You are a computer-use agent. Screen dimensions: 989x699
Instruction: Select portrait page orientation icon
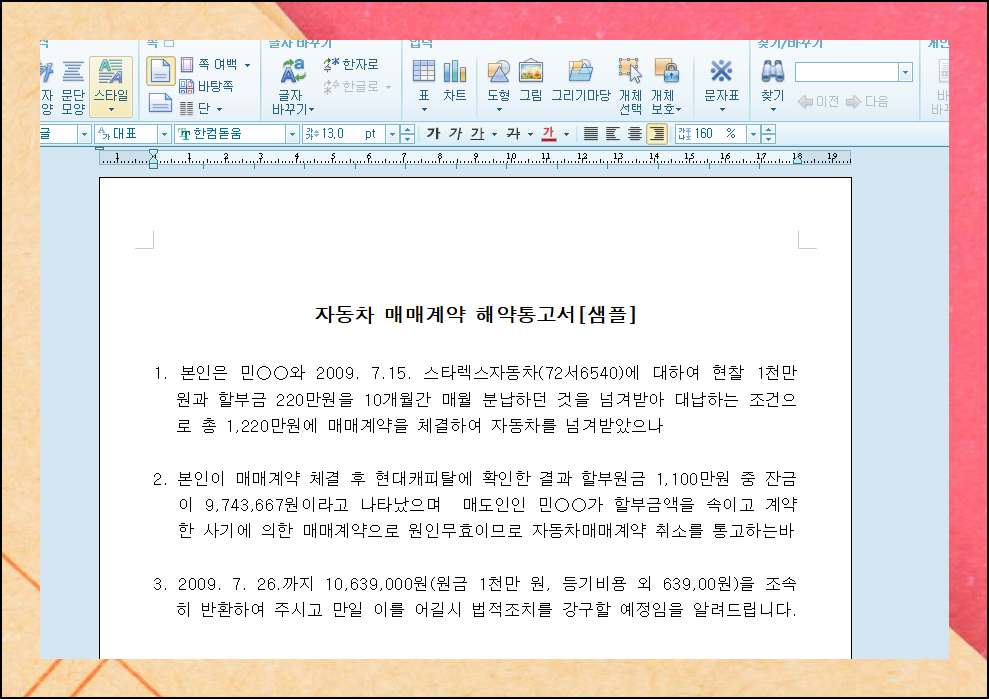pyautogui.click(x=160, y=71)
